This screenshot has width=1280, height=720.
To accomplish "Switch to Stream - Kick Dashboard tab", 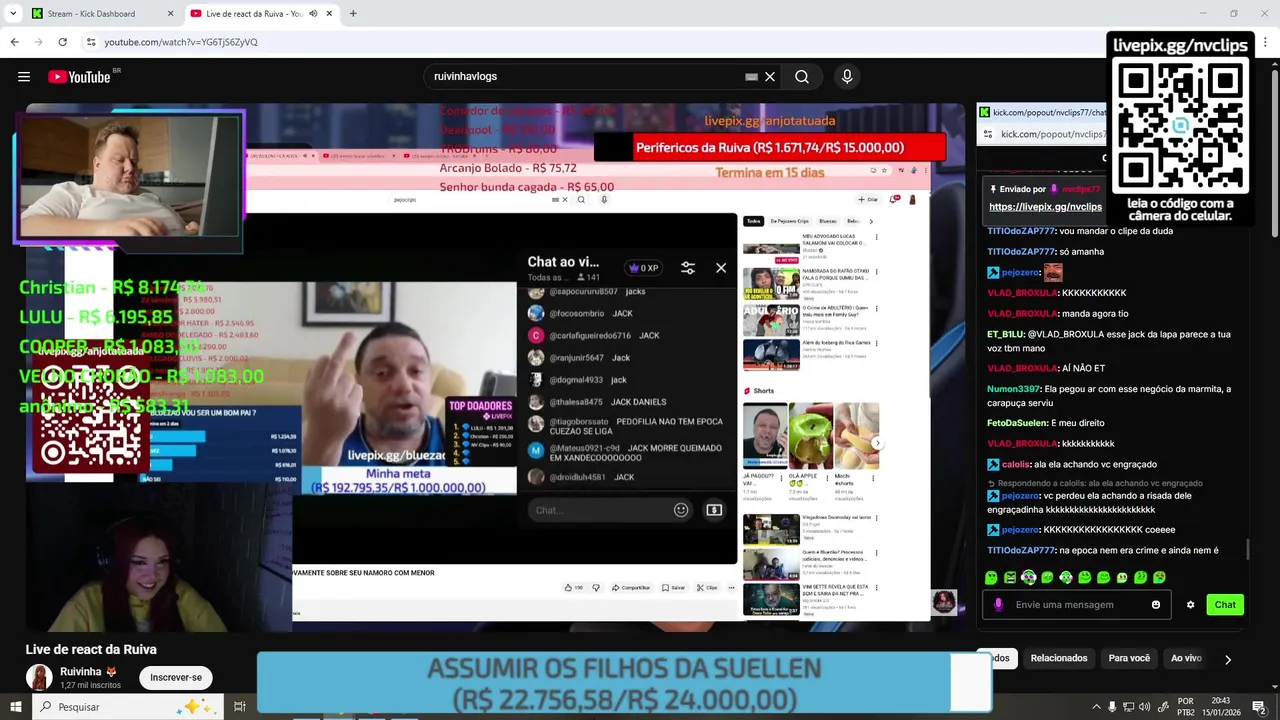I will tap(102, 14).
